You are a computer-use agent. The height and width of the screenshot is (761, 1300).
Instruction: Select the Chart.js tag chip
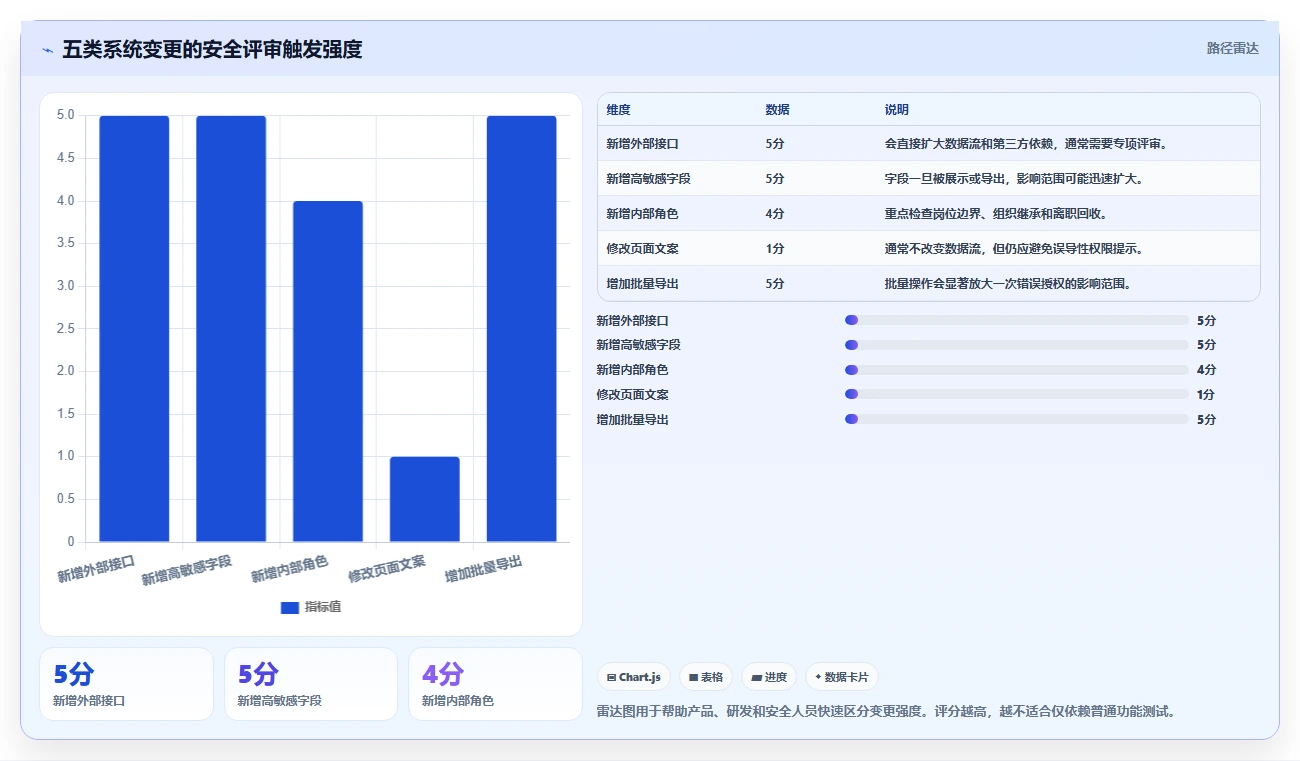tap(633, 677)
